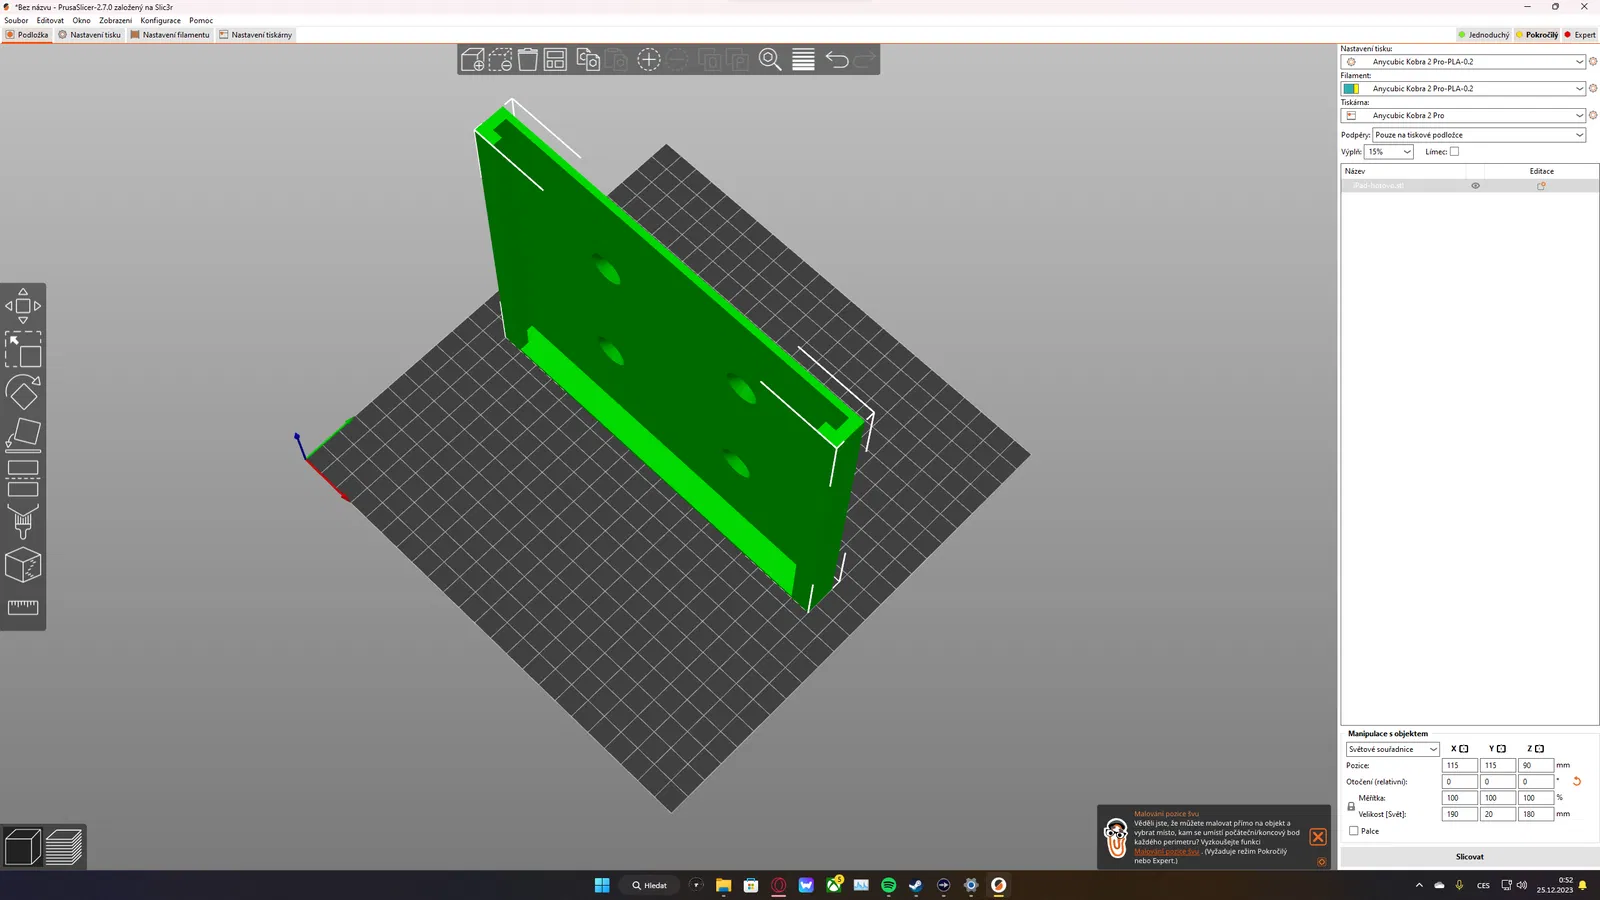Image resolution: width=1600 pixels, height=900 pixels.
Task: Open the Malování pozice švu hint link
Action: [x=1166, y=852]
